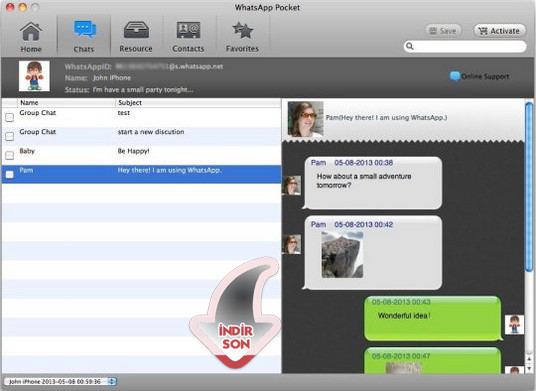Click the 05-08-2013 00:42 message timestamp
The height and width of the screenshot is (391, 536).
[364, 225]
